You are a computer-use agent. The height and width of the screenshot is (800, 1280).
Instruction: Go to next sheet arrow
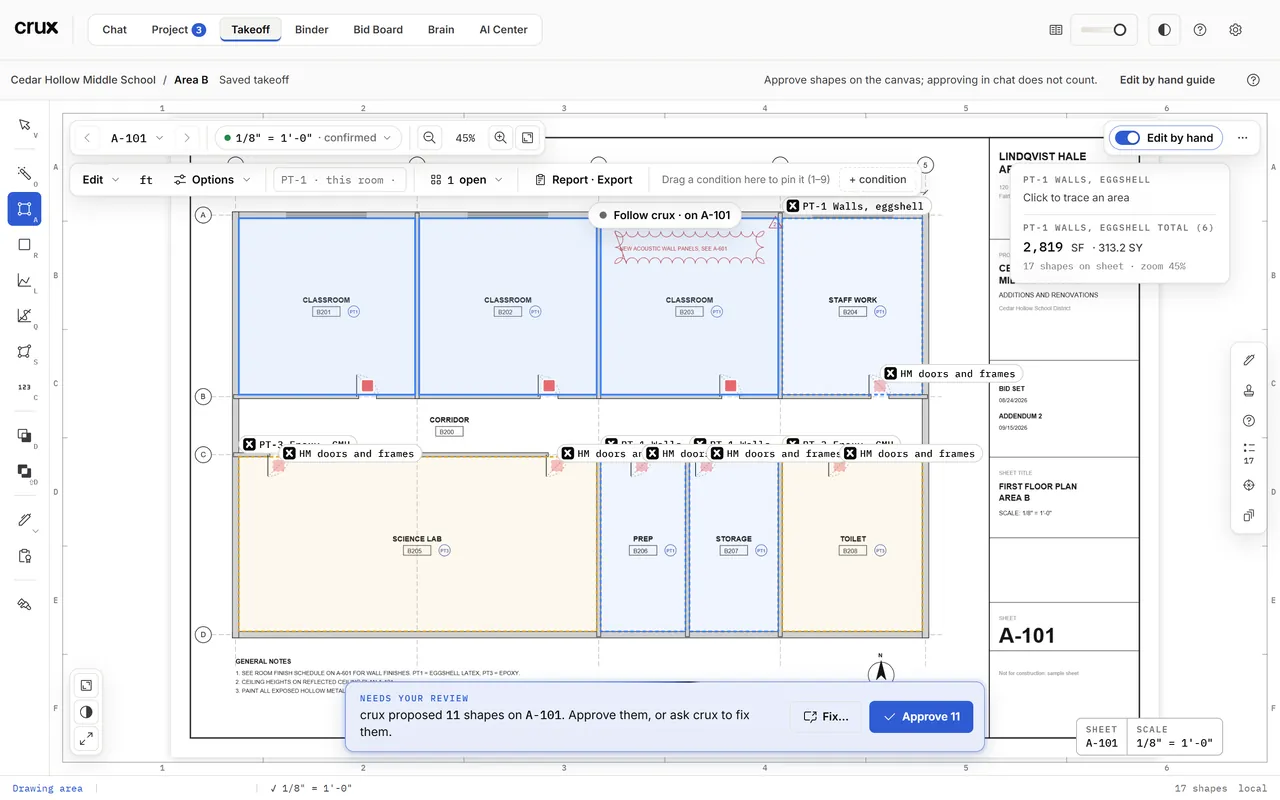pos(186,138)
